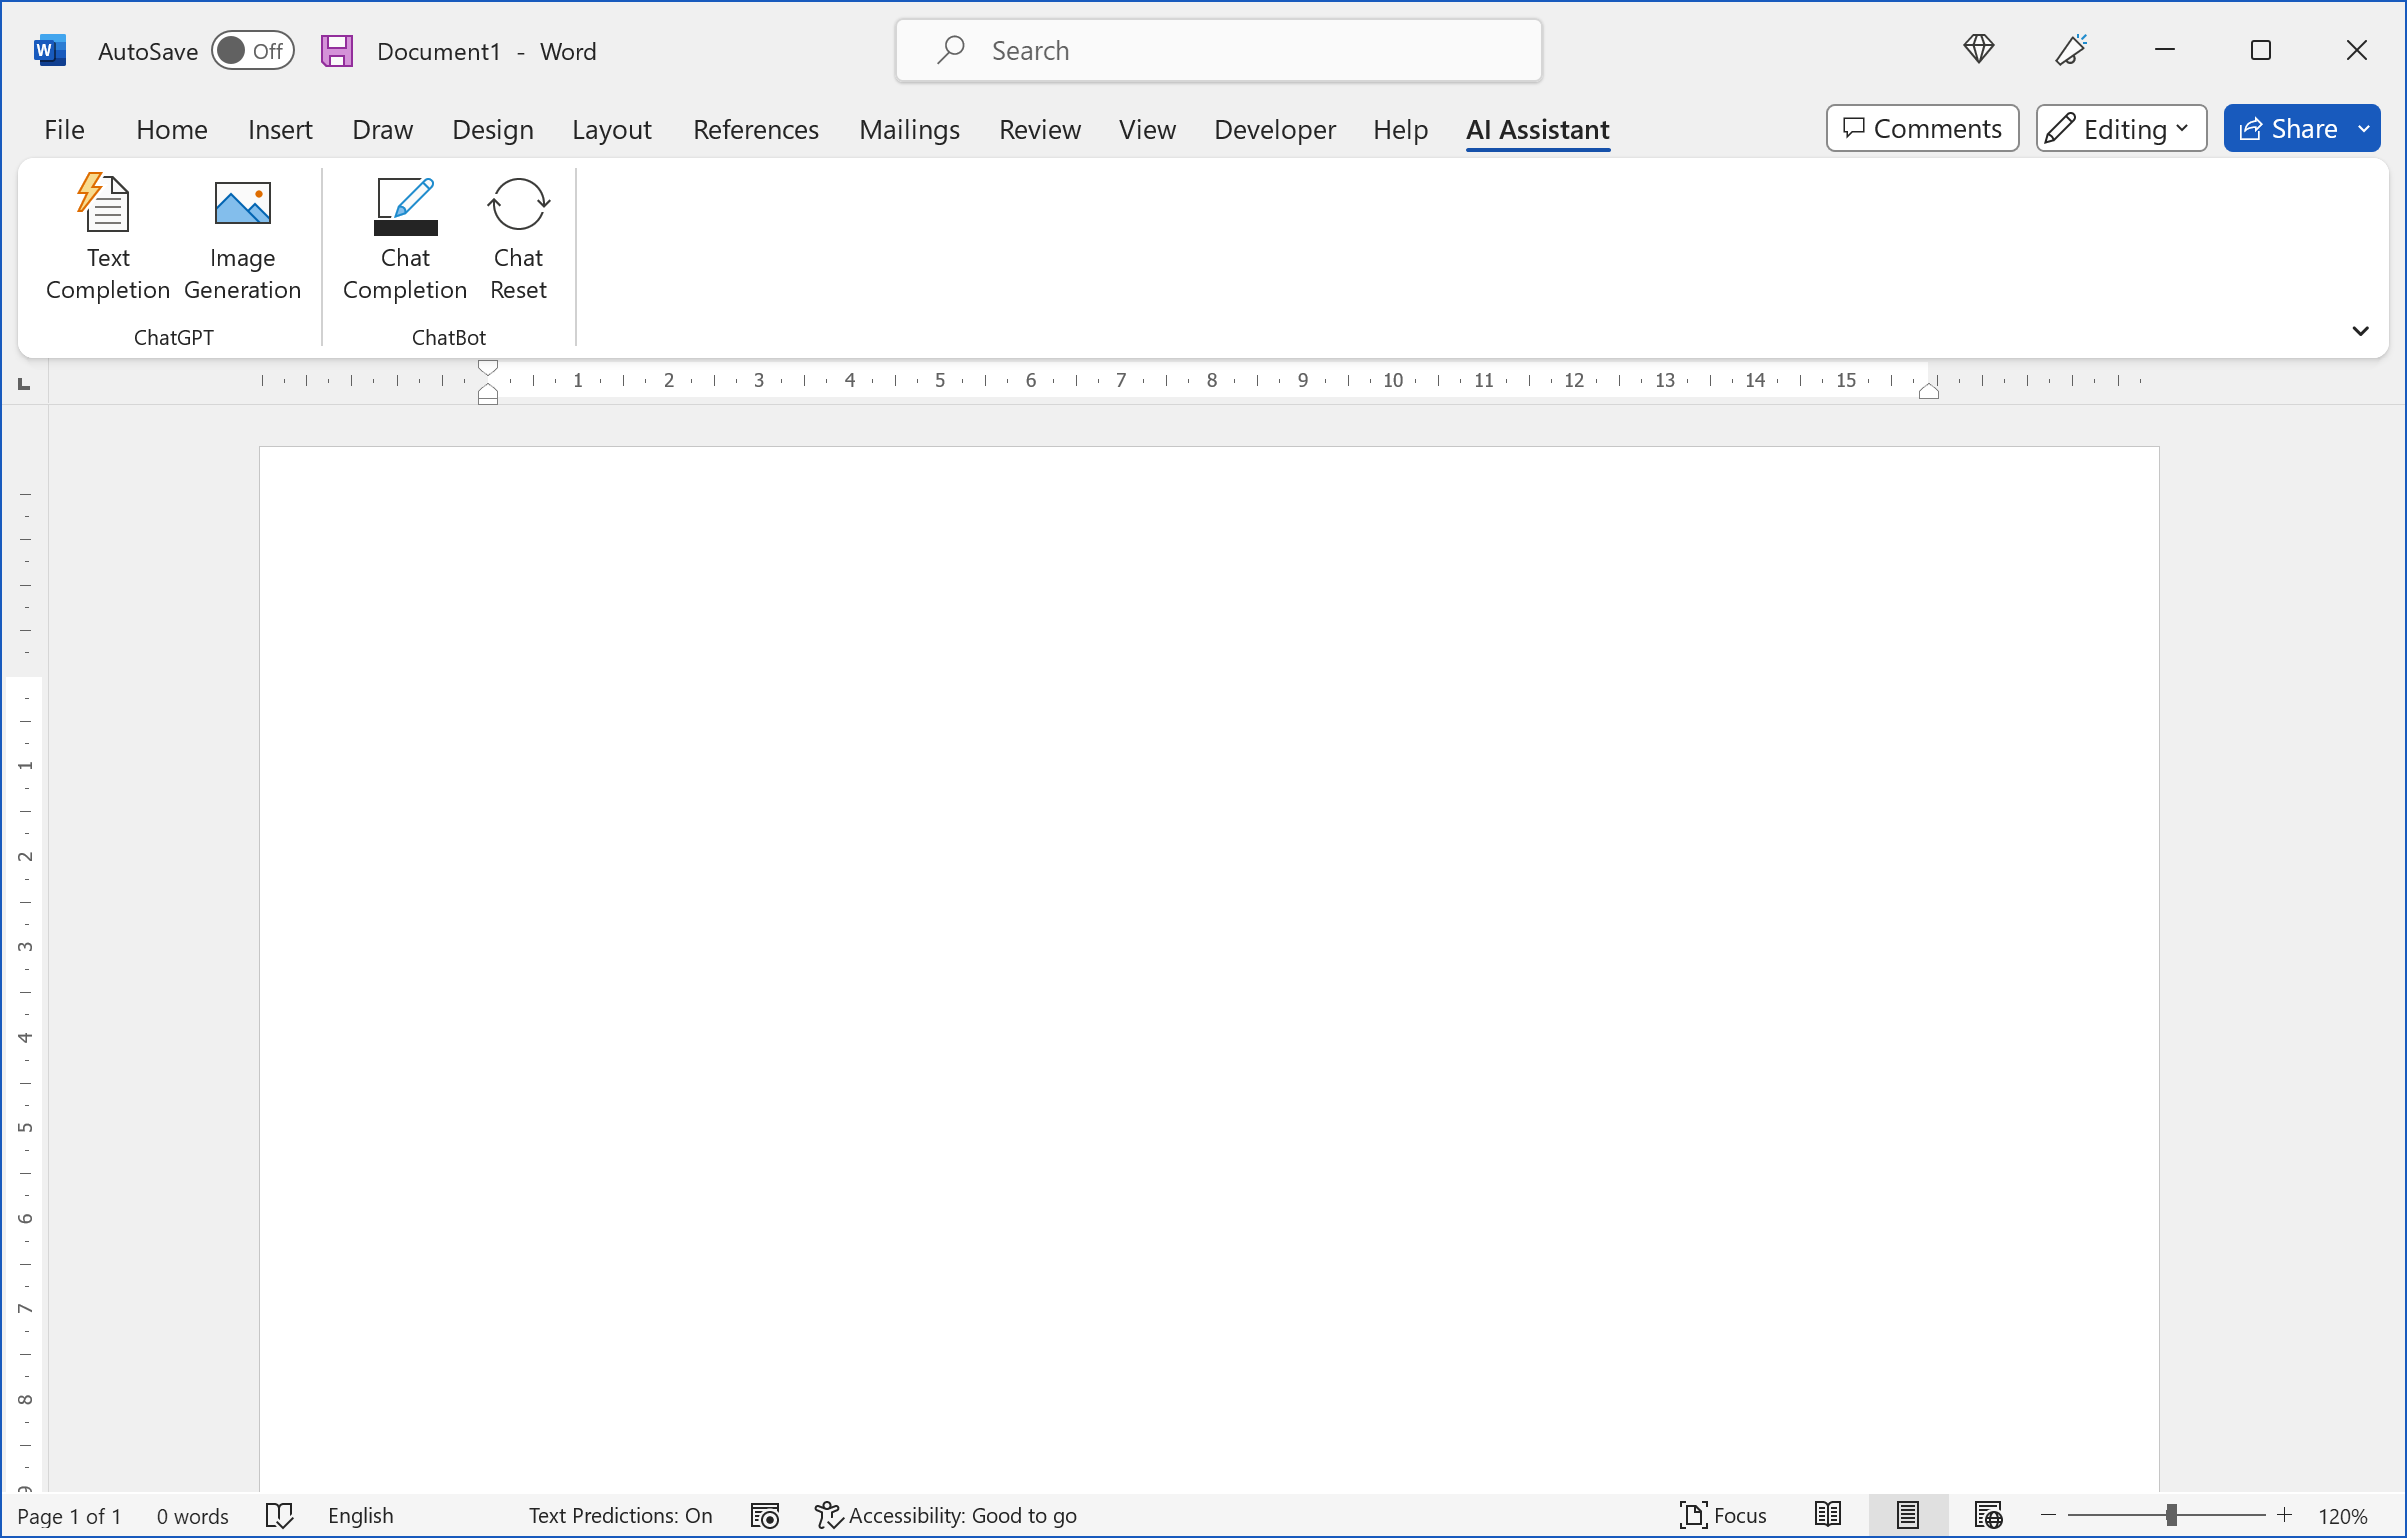Toggle Focus mode in status bar

[x=1723, y=1515]
